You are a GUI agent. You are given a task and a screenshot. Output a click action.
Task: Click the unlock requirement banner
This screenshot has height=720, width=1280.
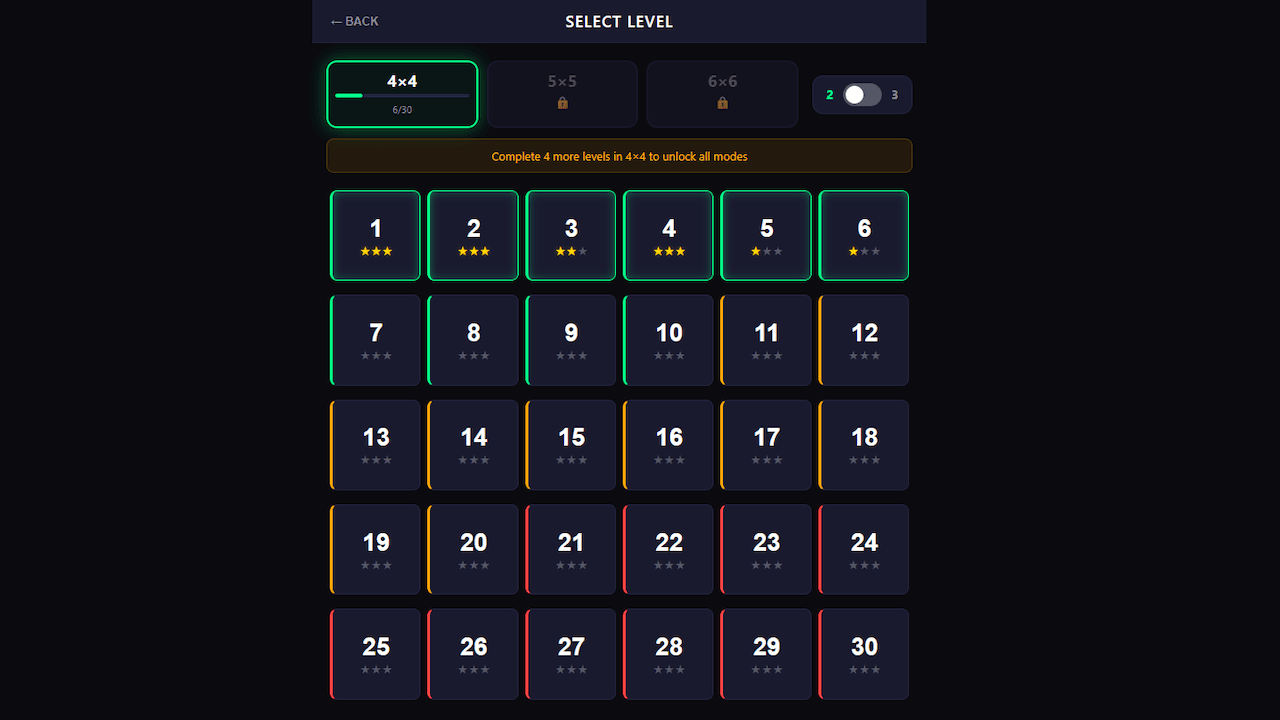click(619, 156)
